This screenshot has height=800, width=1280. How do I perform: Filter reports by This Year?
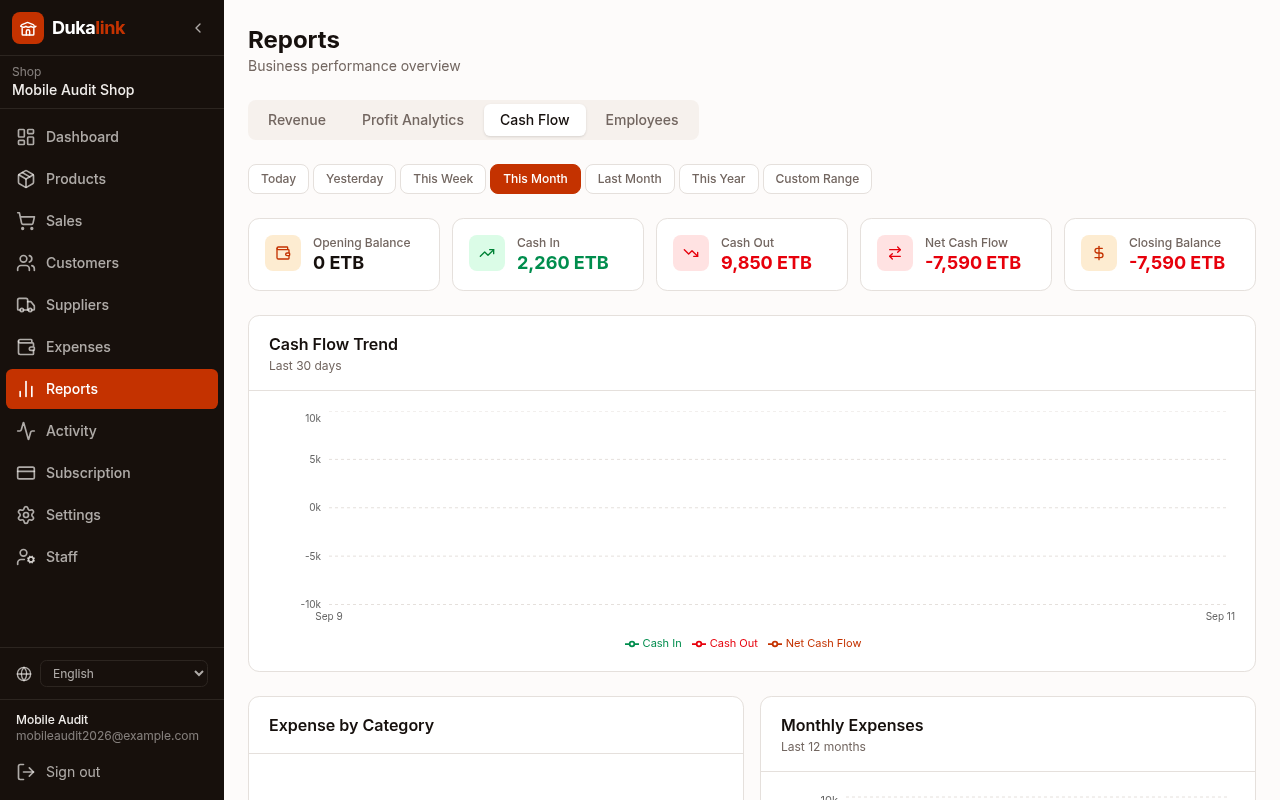click(x=719, y=179)
